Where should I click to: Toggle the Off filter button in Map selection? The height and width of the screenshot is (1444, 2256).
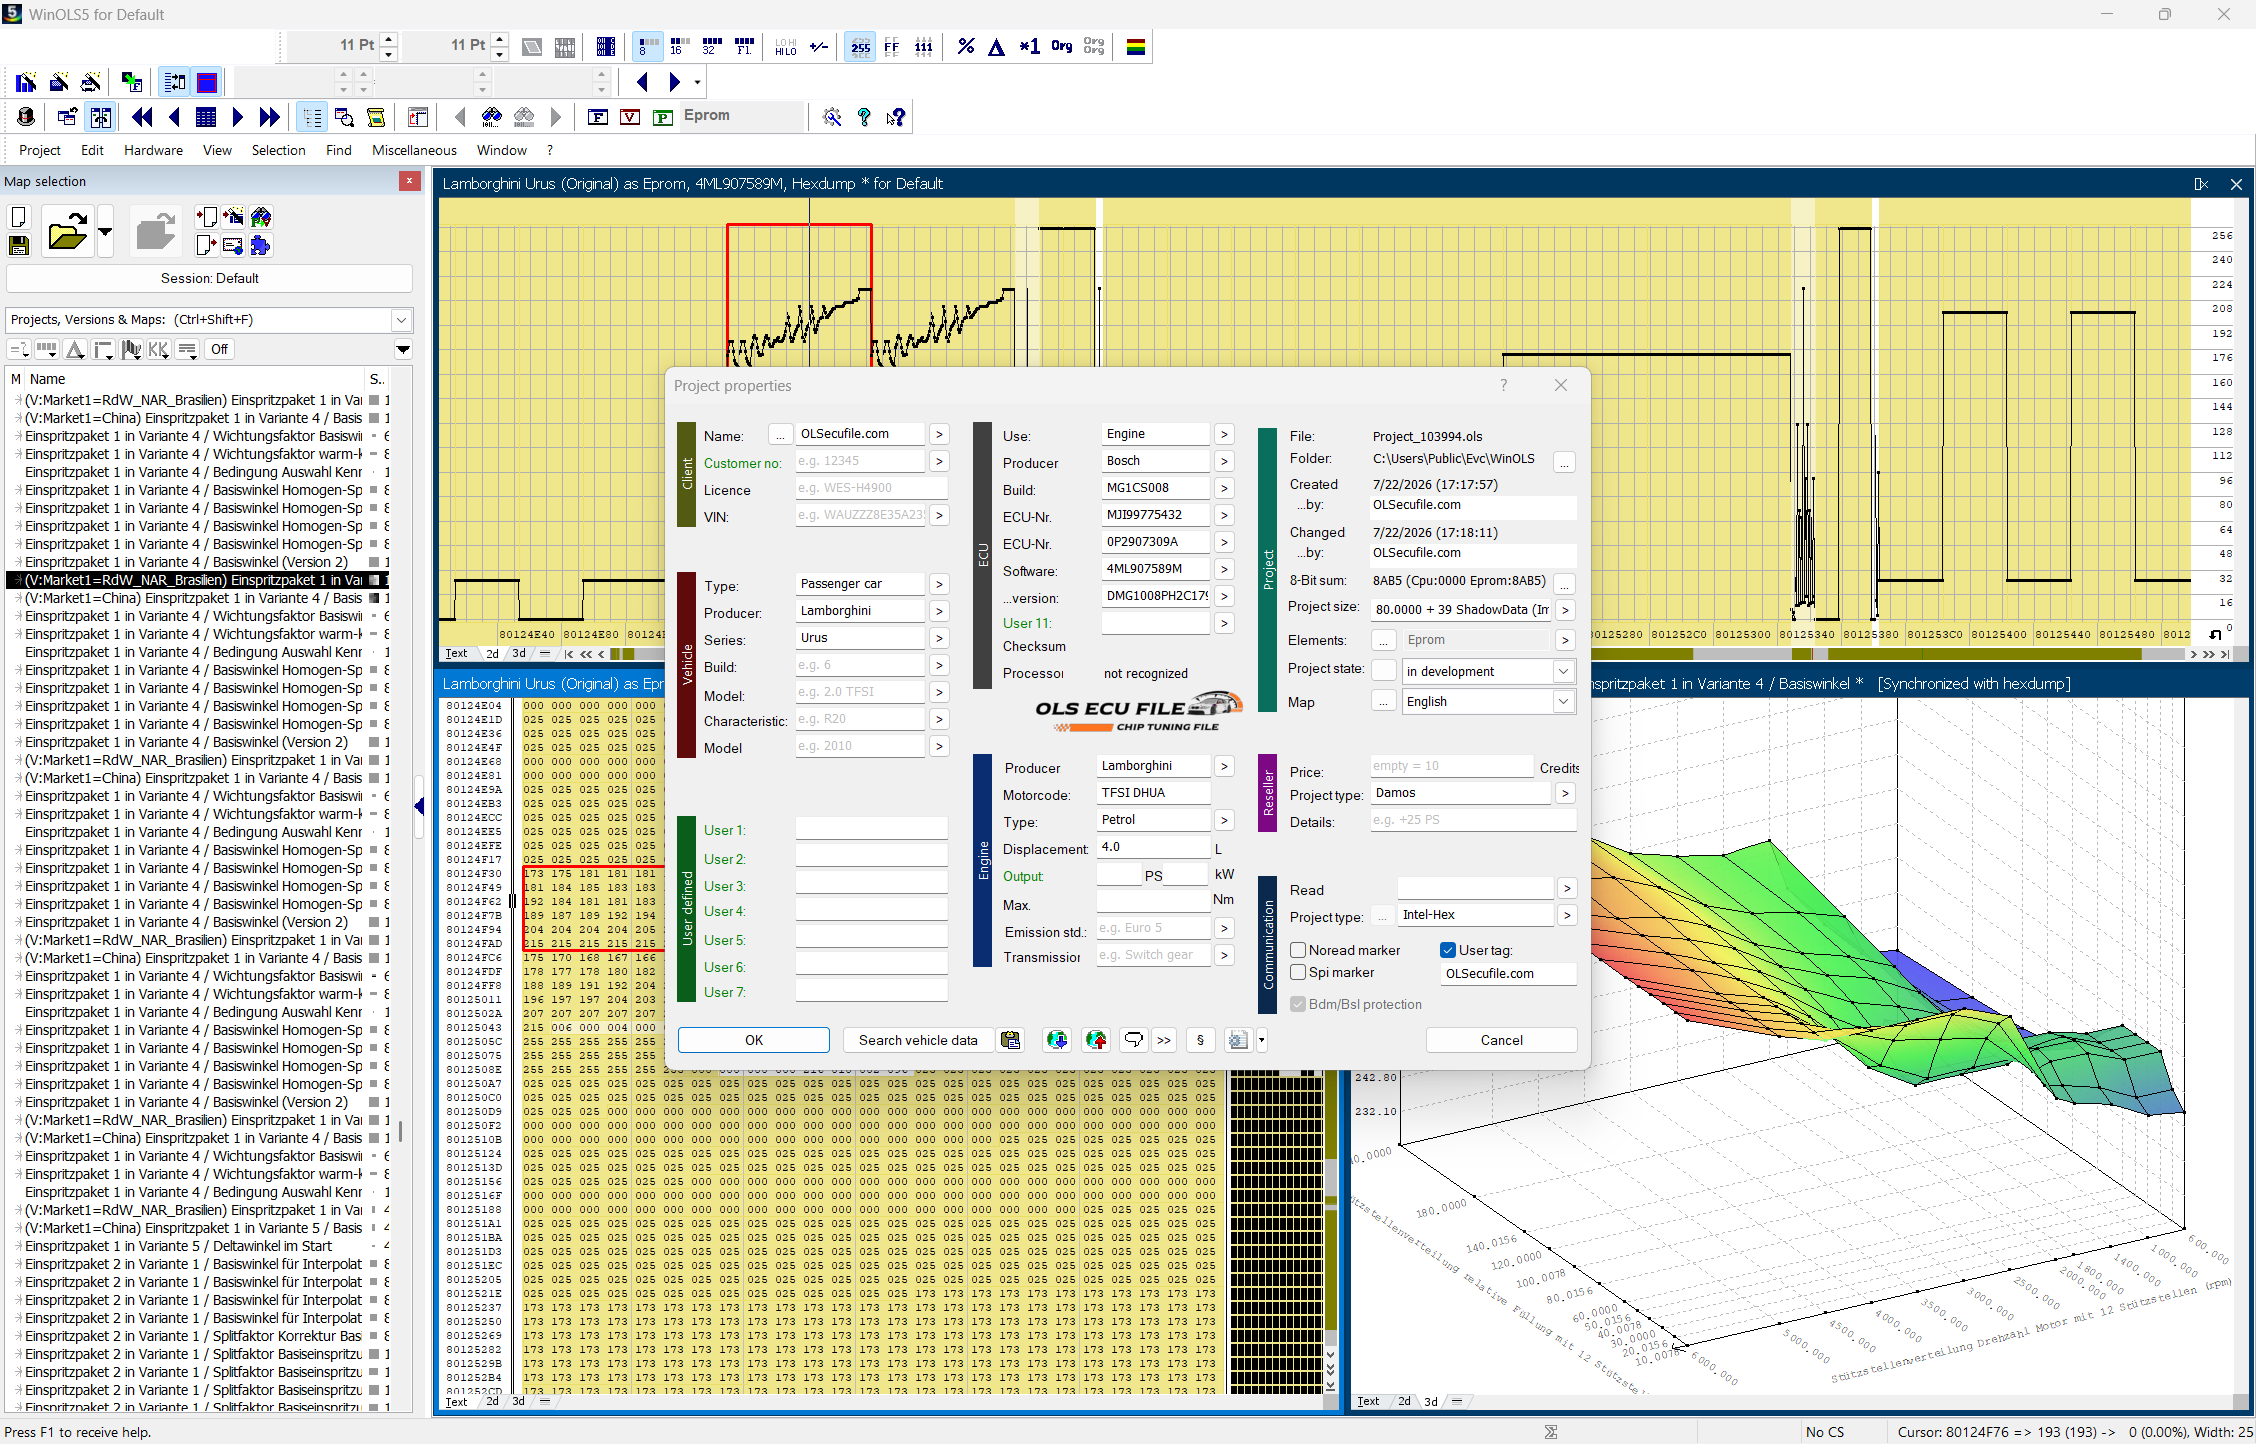click(219, 349)
